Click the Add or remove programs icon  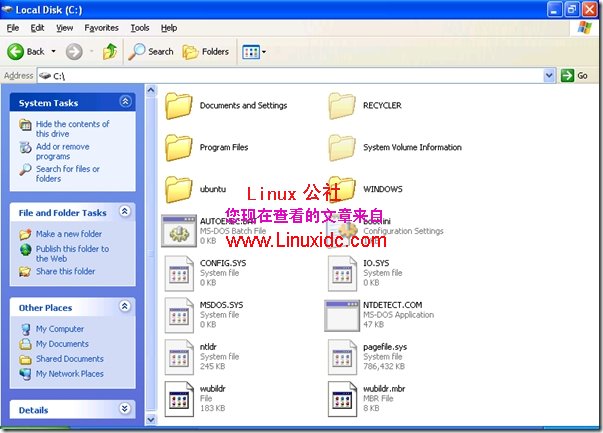click(25, 147)
